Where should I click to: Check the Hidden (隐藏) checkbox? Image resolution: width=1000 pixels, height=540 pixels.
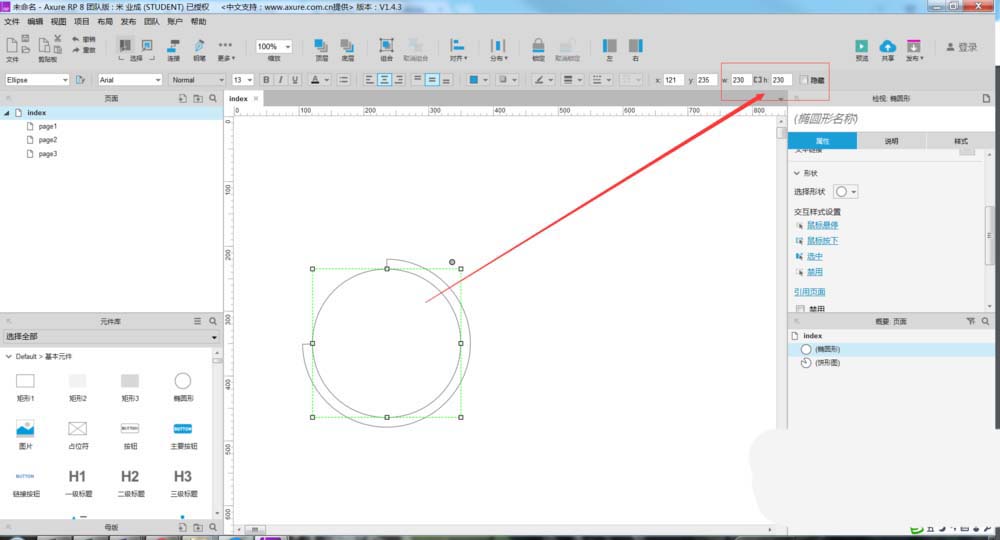(804, 80)
